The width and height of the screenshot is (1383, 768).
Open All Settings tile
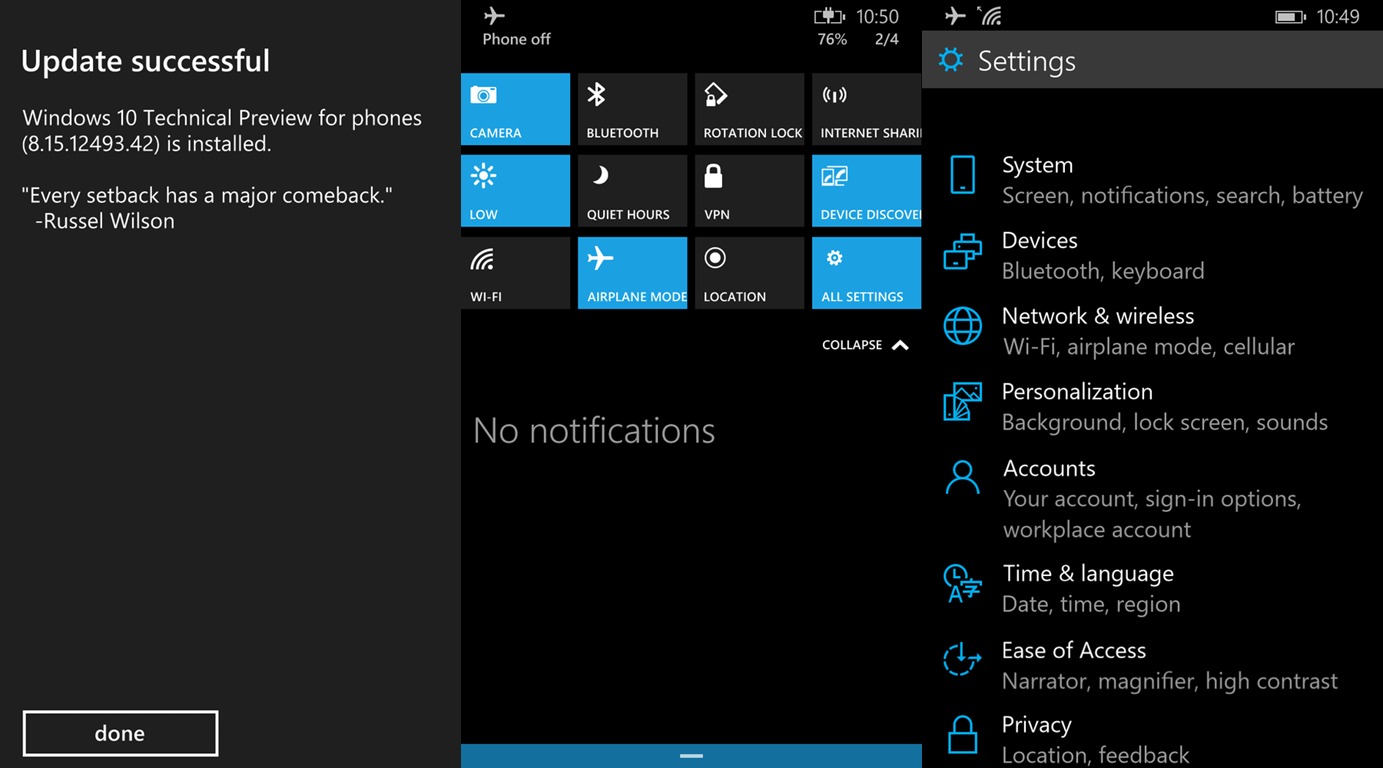pos(866,273)
